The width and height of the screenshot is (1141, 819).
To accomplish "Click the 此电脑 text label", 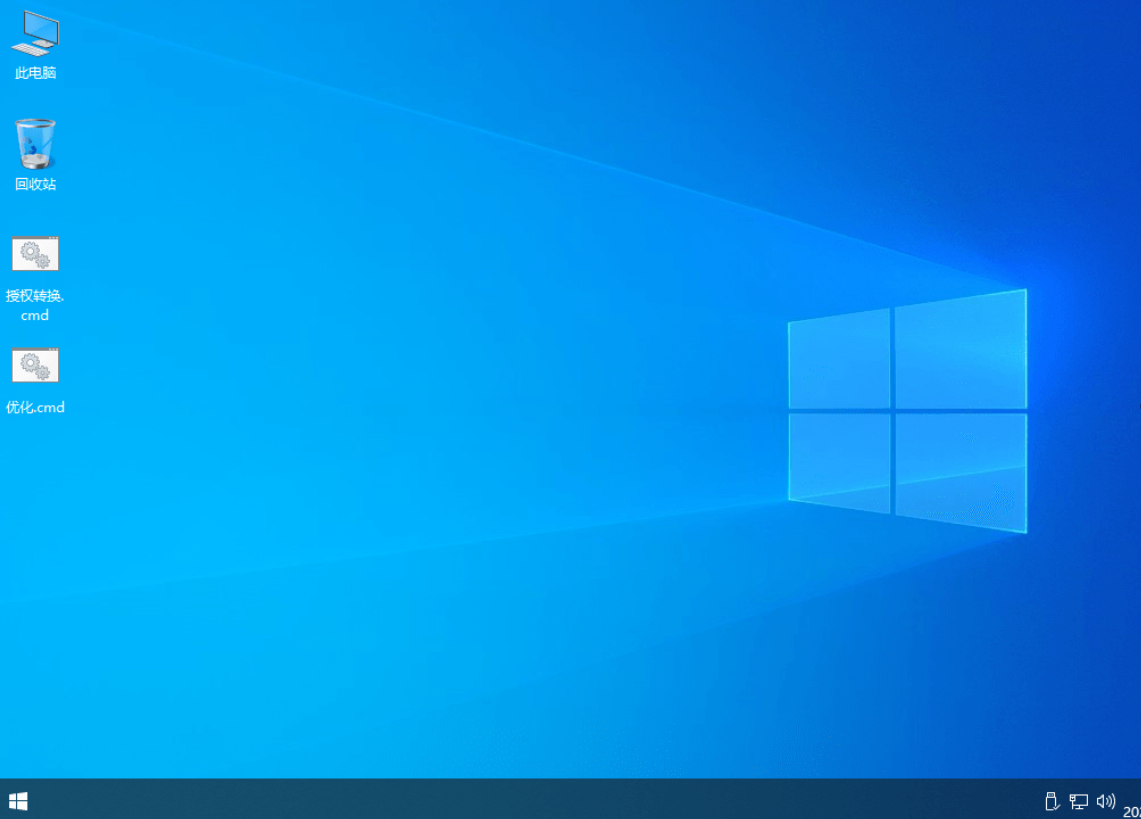I will coord(35,73).
